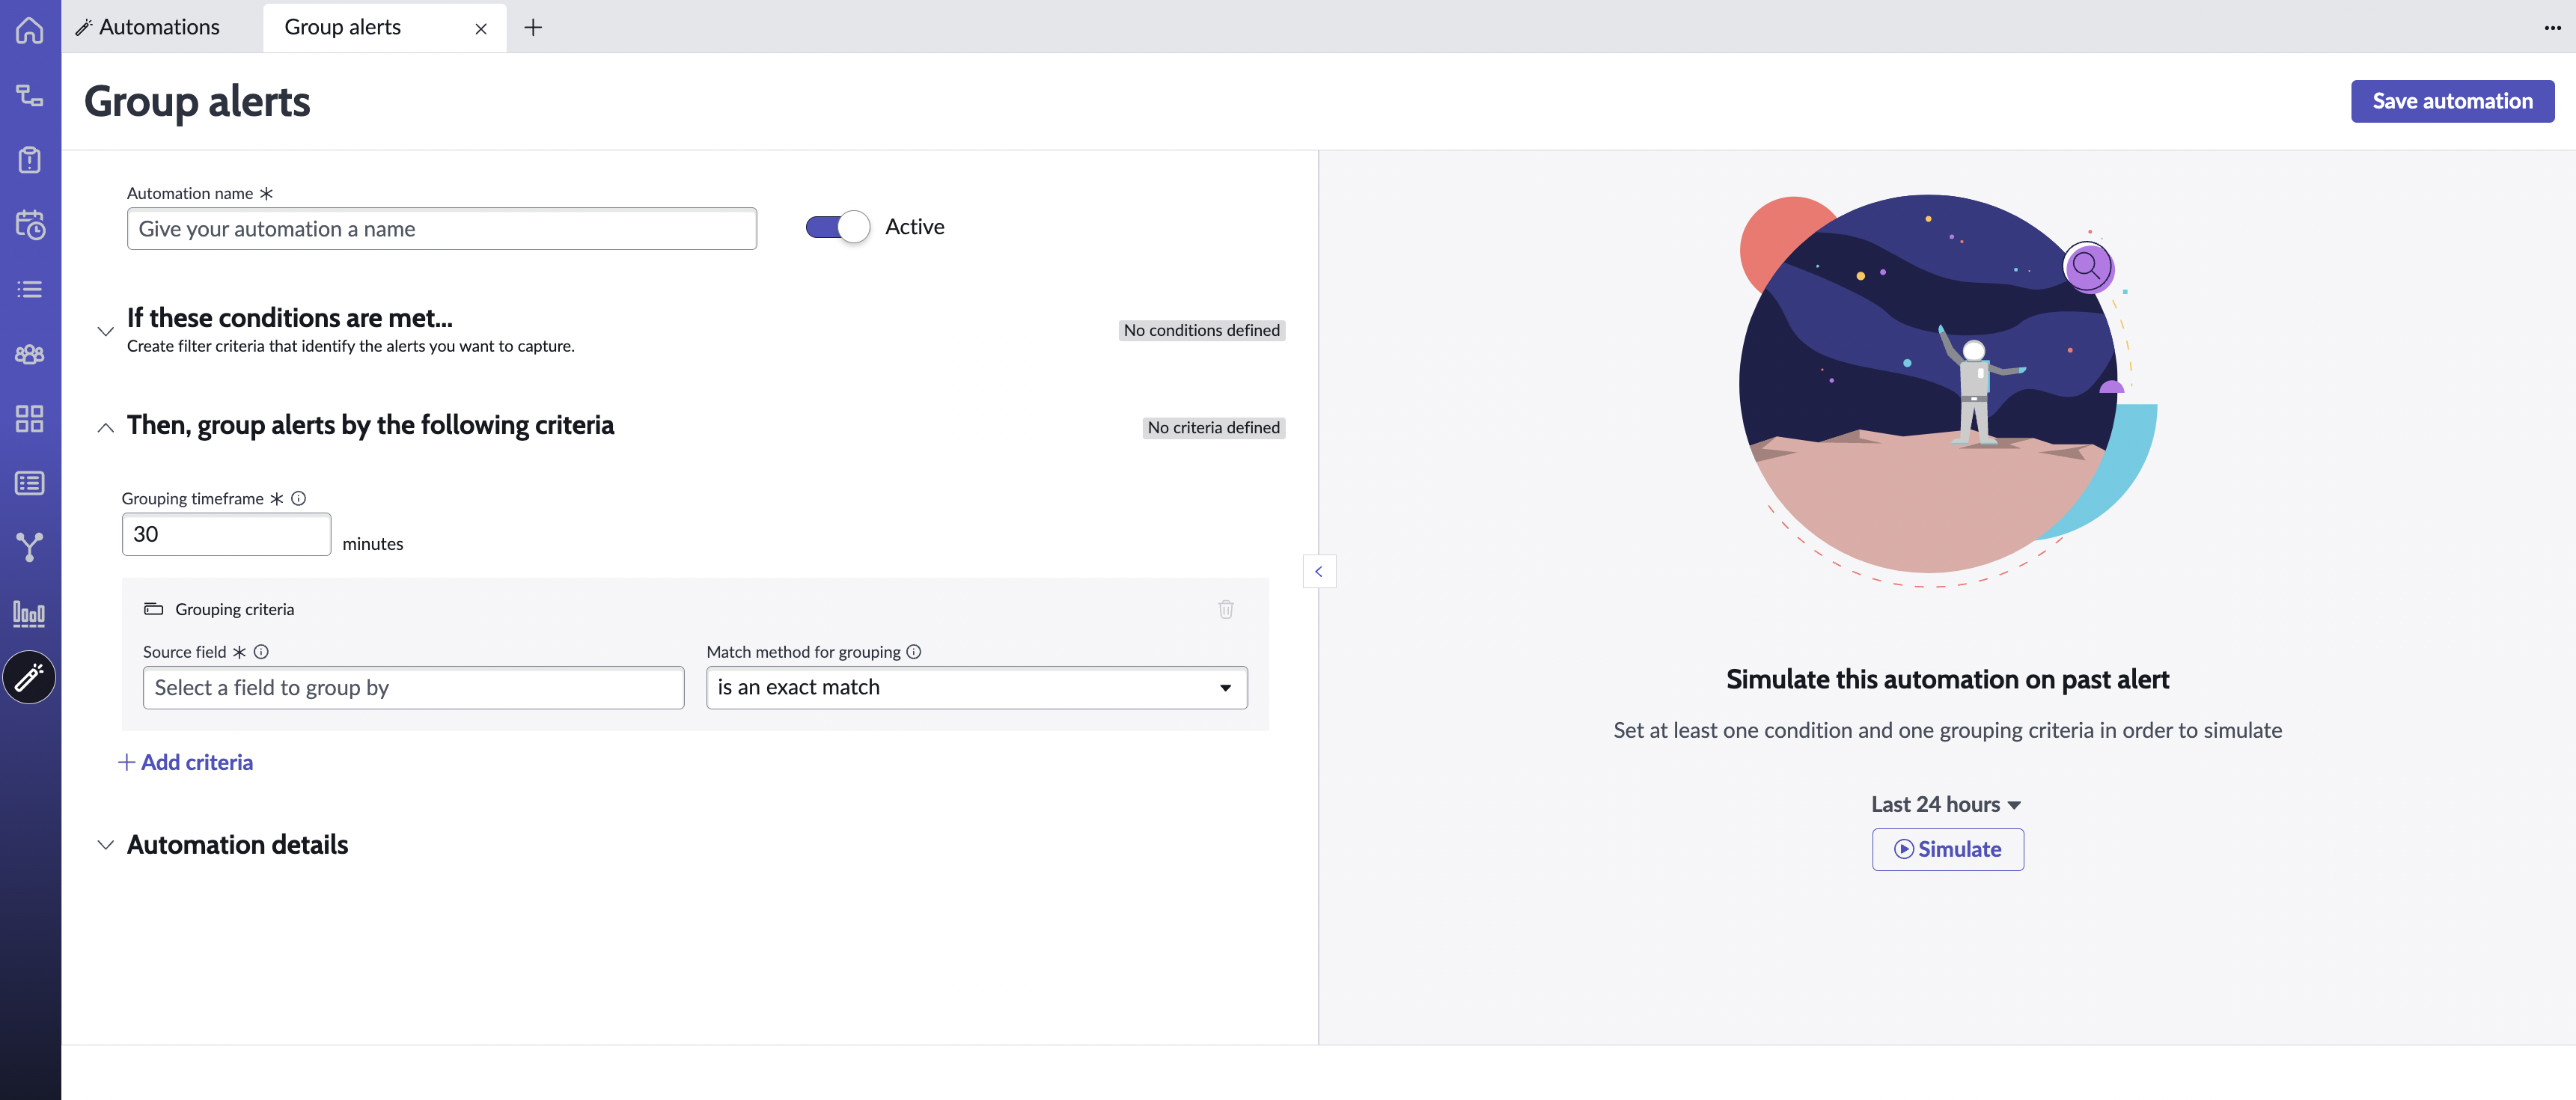Open the calendar clock sidebar icon
2576x1100 pixels.
coord(30,224)
